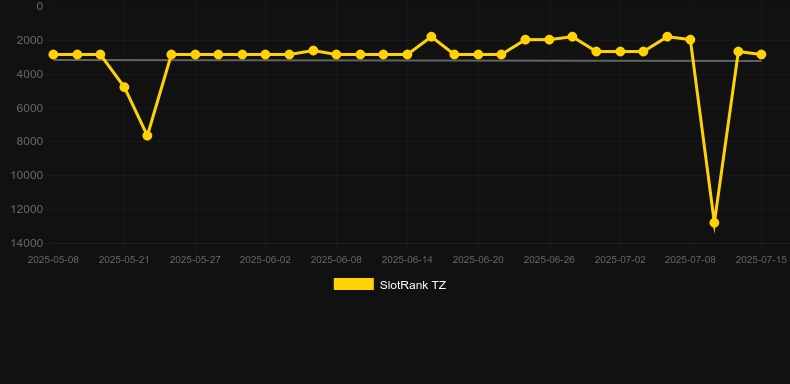Click the 2025-06-20 x-axis date label
The width and height of the screenshot is (790, 384).
click(478, 260)
